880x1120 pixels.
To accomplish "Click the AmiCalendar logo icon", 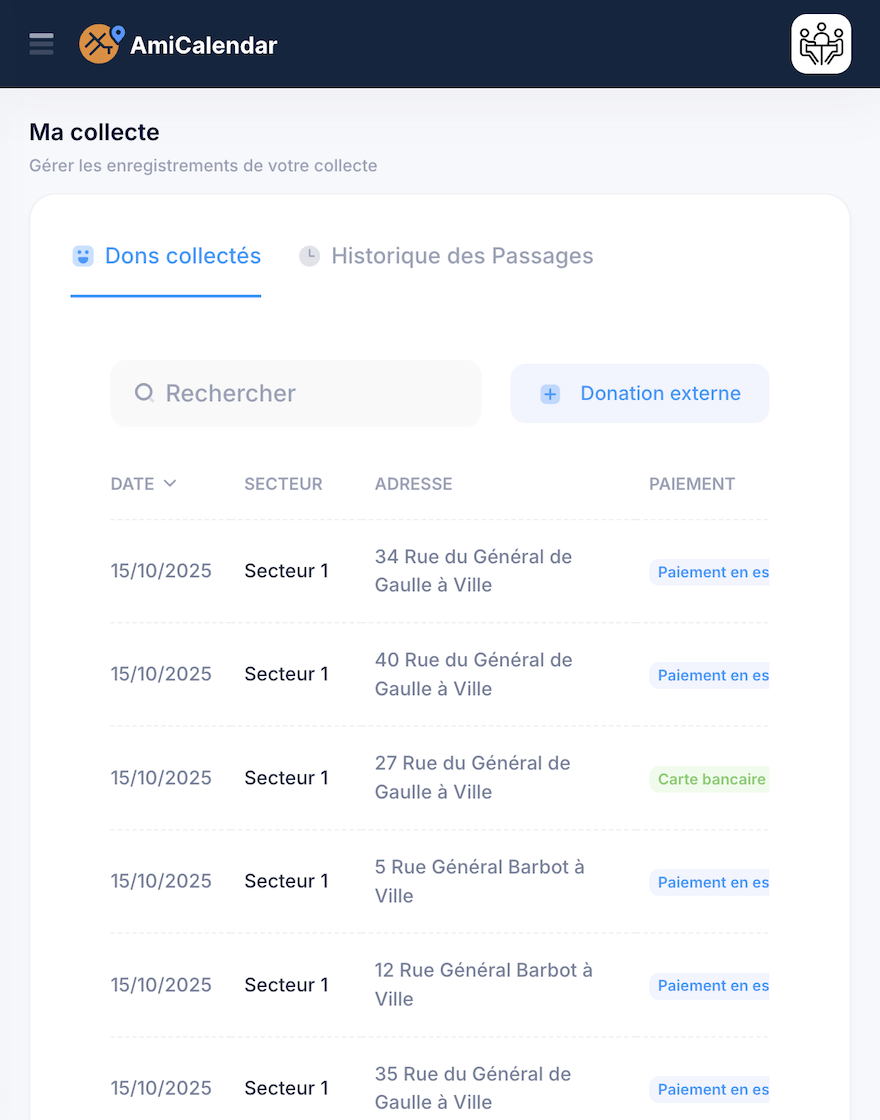I will [x=100, y=43].
